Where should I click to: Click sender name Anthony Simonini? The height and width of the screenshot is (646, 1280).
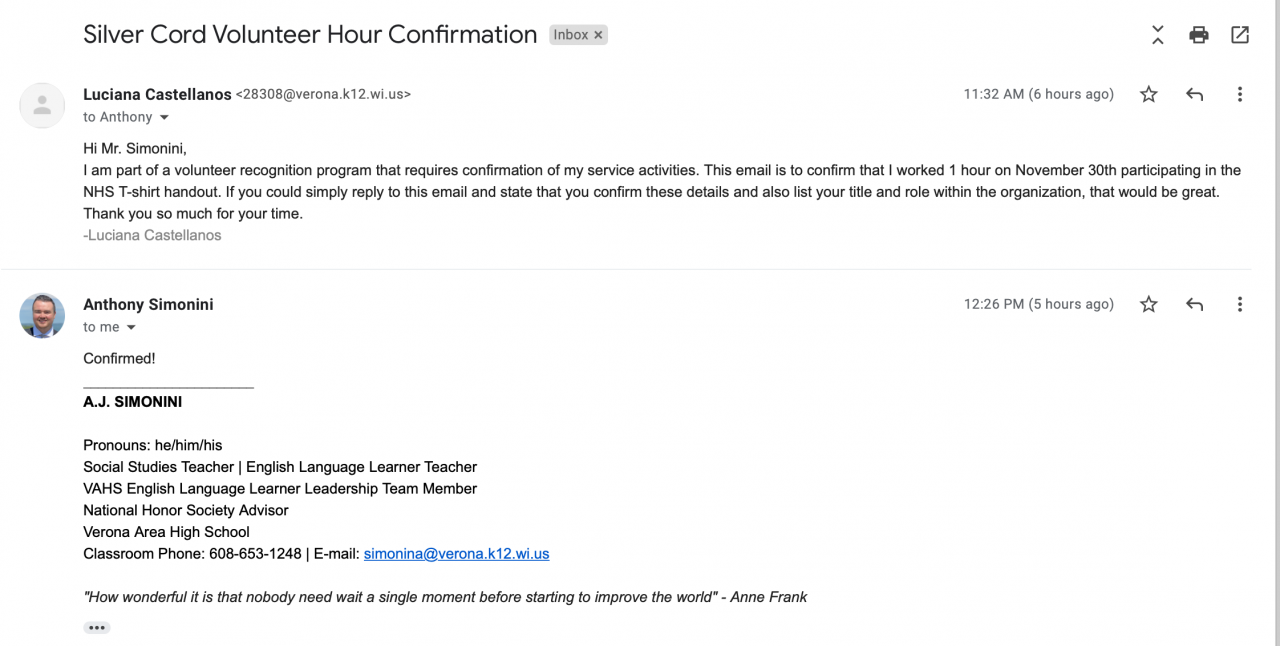click(x=148, y=304)
